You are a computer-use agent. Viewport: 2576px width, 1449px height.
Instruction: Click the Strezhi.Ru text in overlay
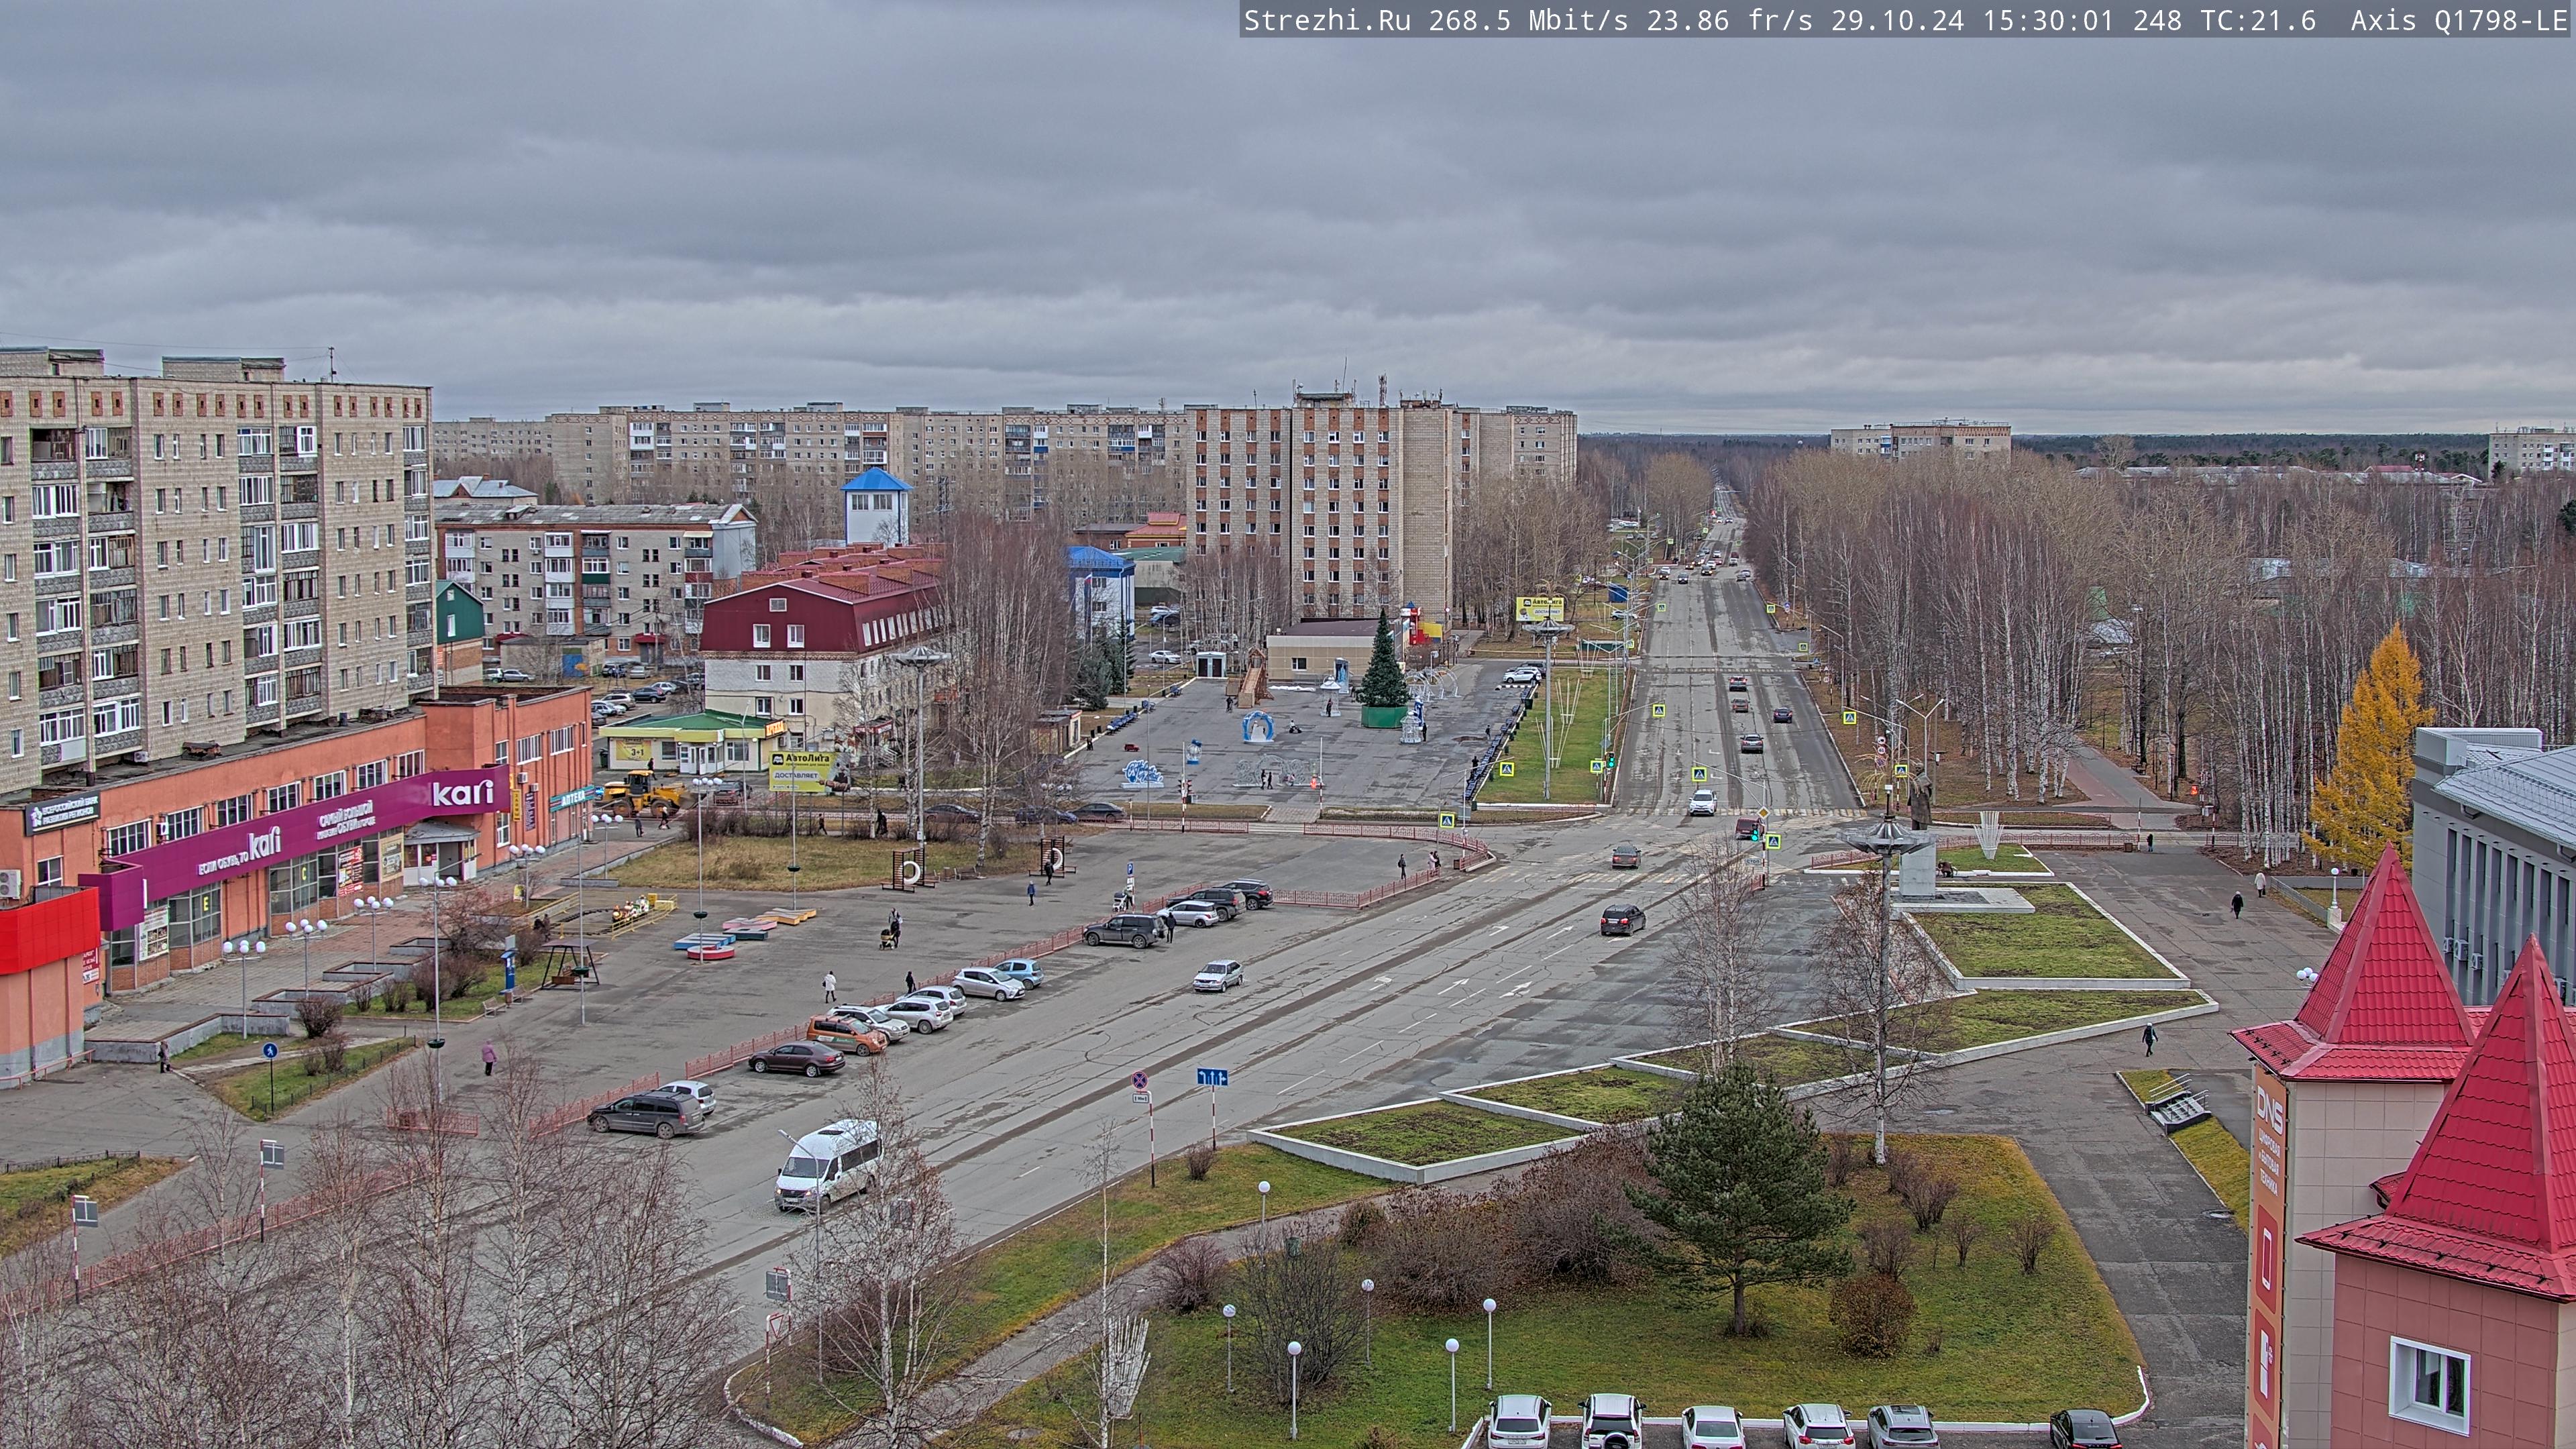tap(1327, 21)
